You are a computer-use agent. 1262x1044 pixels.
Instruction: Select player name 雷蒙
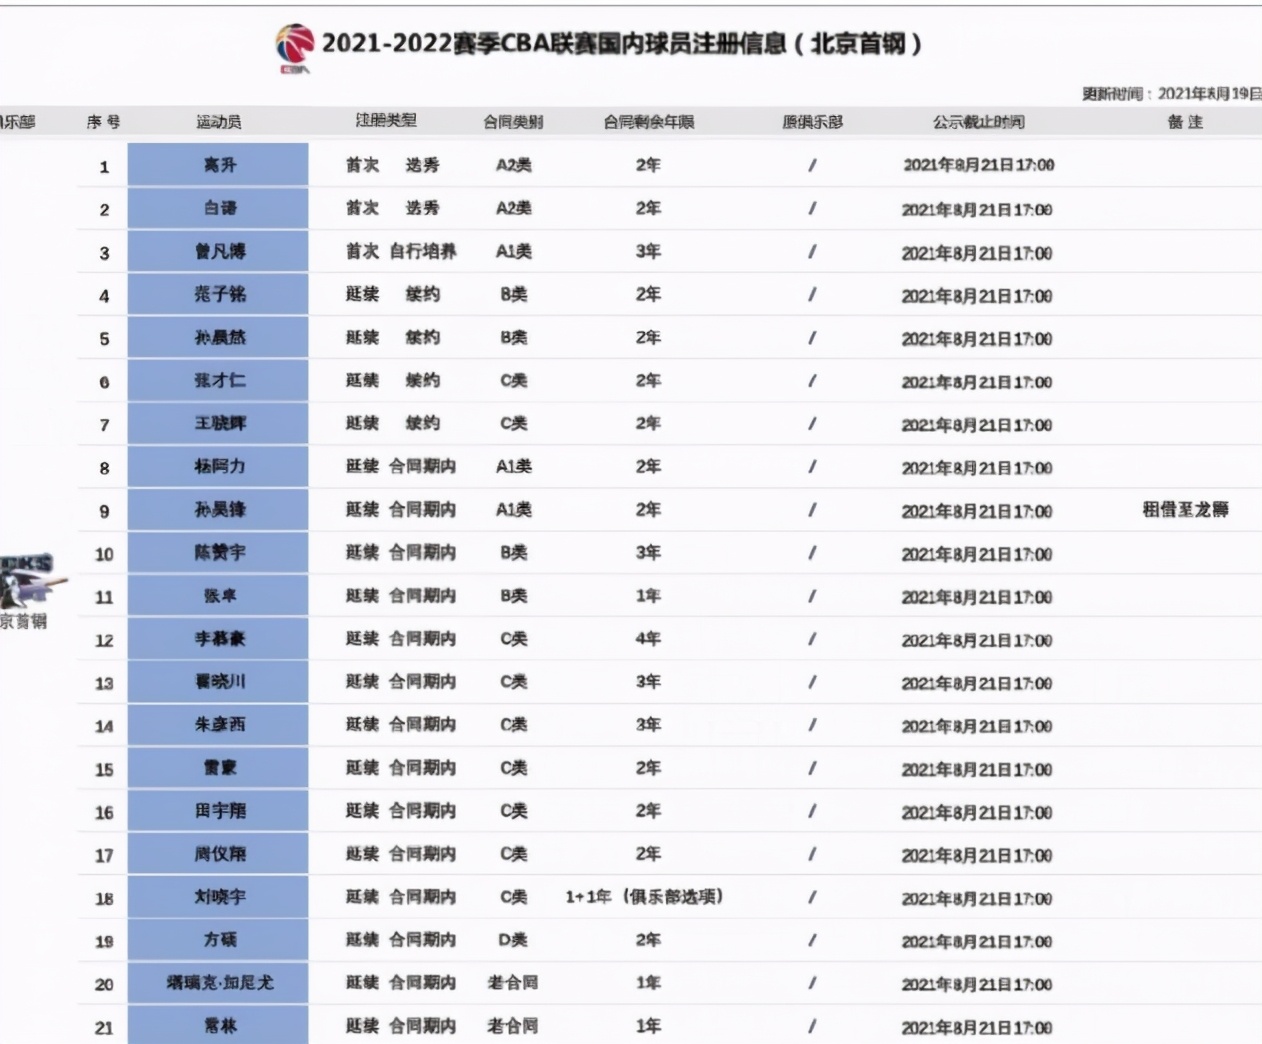[218, 767]
